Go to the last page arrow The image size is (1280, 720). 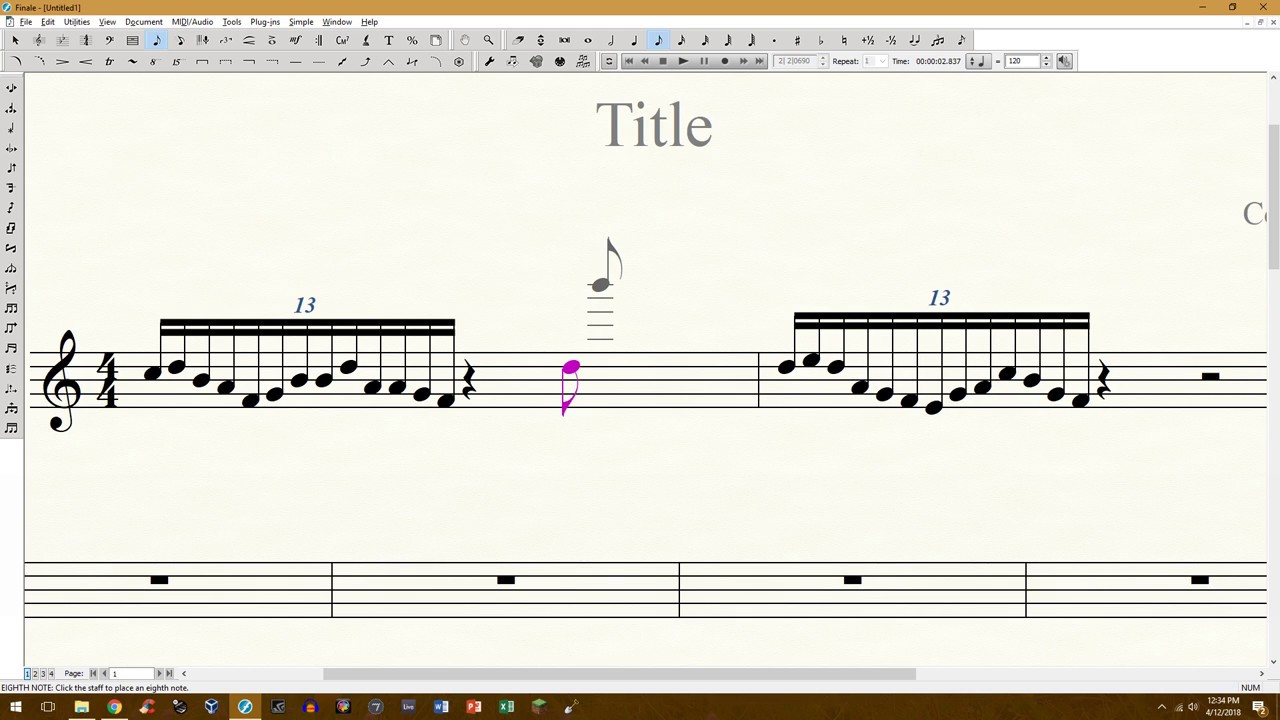(x=169, y=674)
